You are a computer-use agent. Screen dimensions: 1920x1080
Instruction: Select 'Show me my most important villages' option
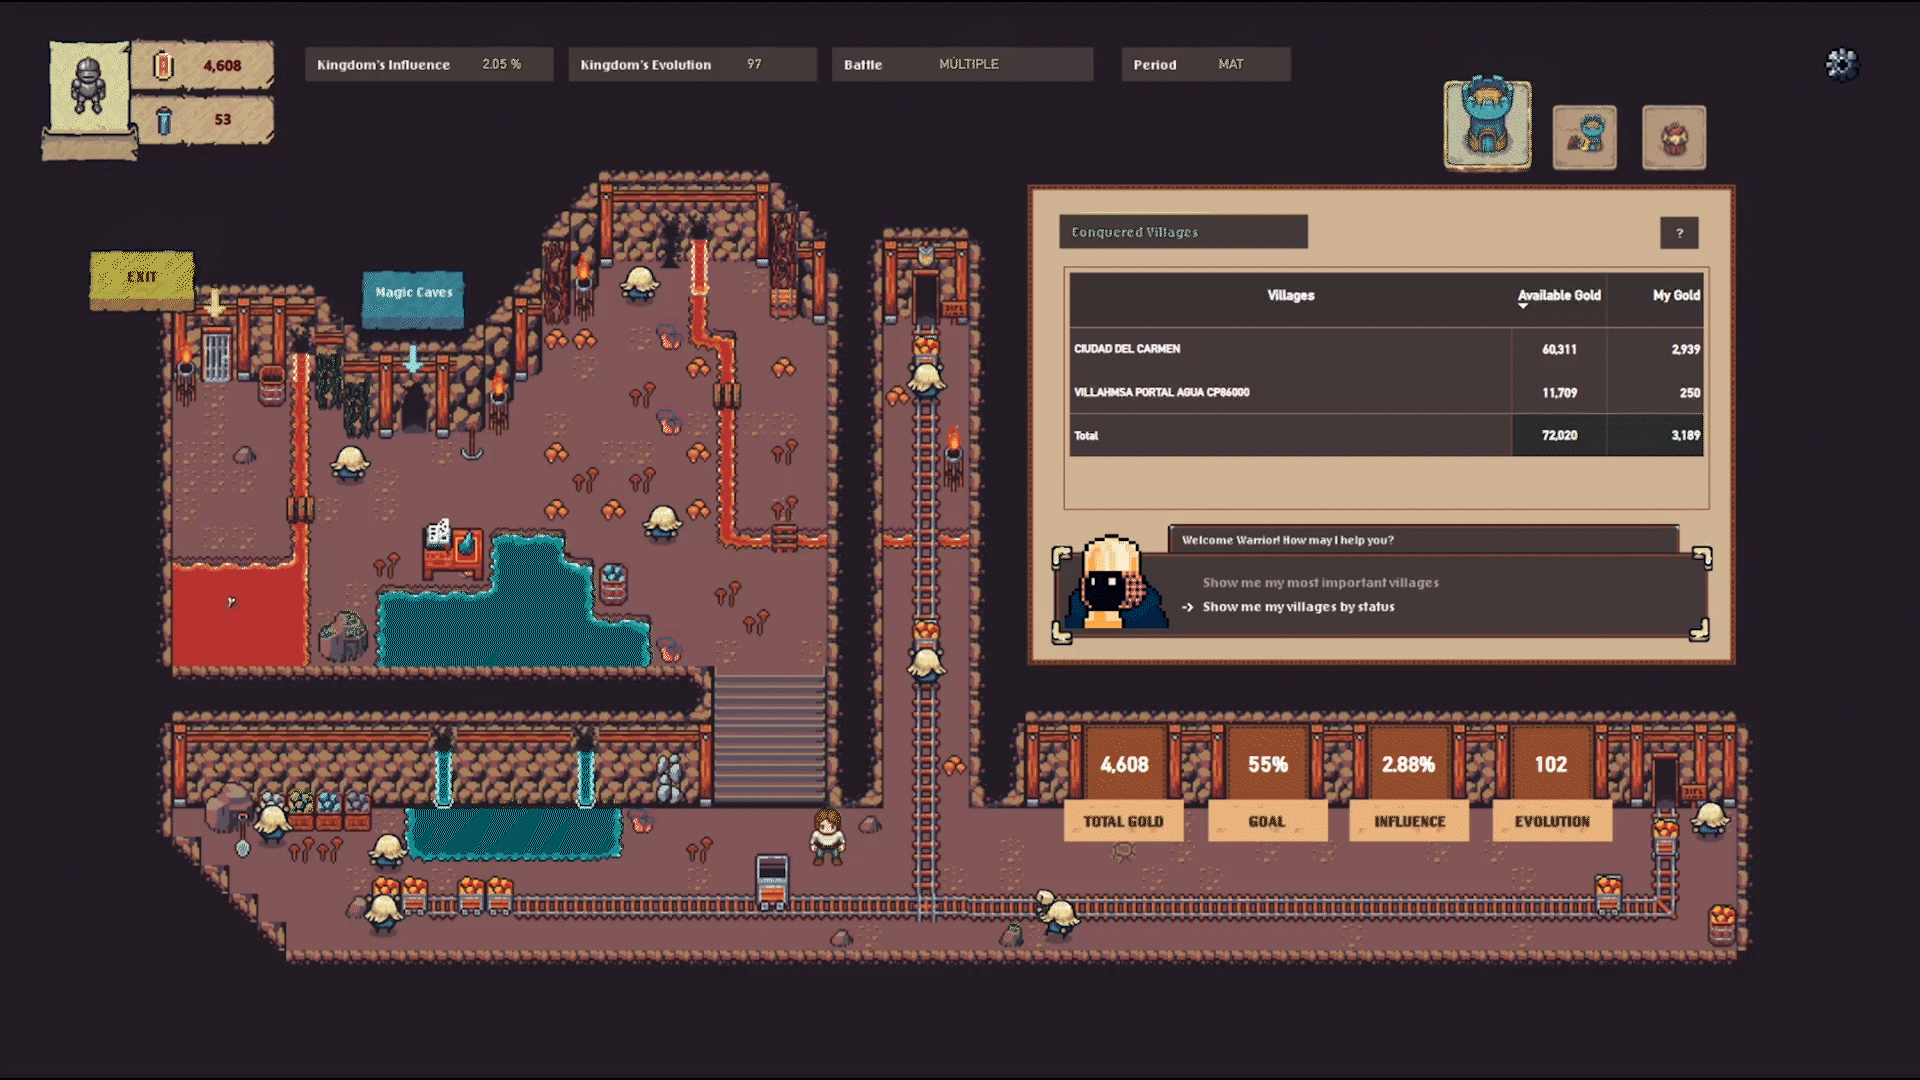(1322, 582)
